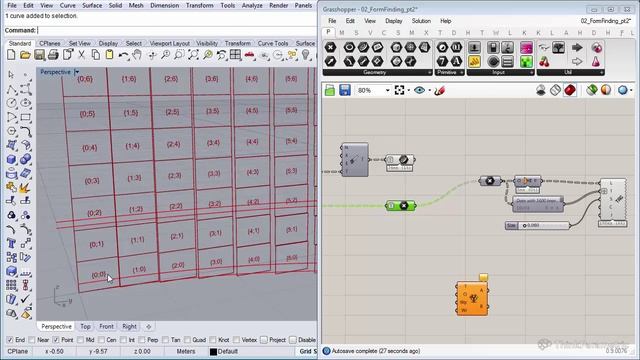
Task: Switch to the Front viewport tab
Action: tap(106, 327)
